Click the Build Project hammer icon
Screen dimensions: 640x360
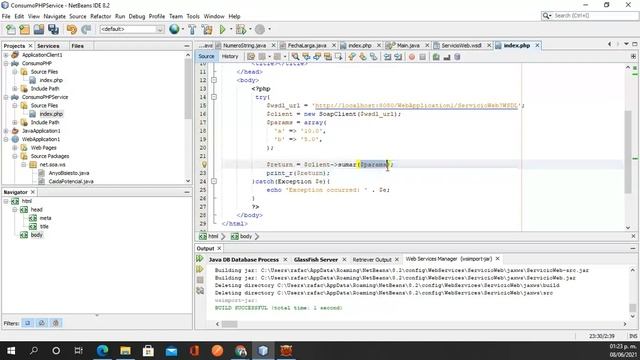point(192,29)
